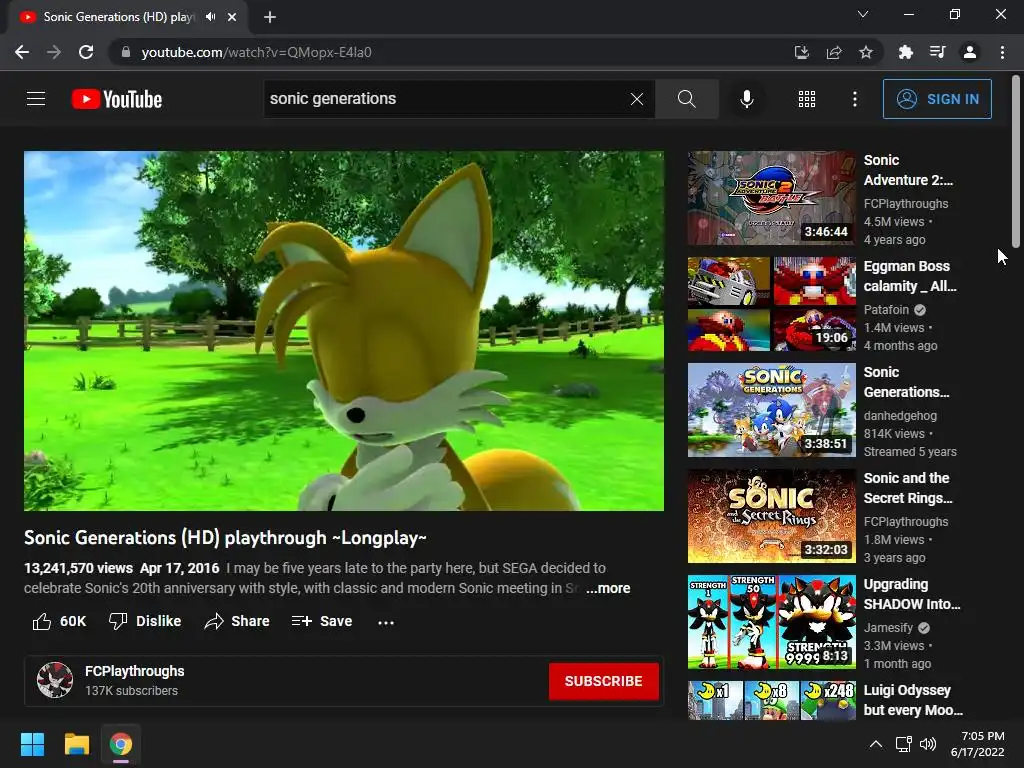This screenshot has width=1024, height=768.
Task: Go forward with browser forward arrow
Action: 54,52
